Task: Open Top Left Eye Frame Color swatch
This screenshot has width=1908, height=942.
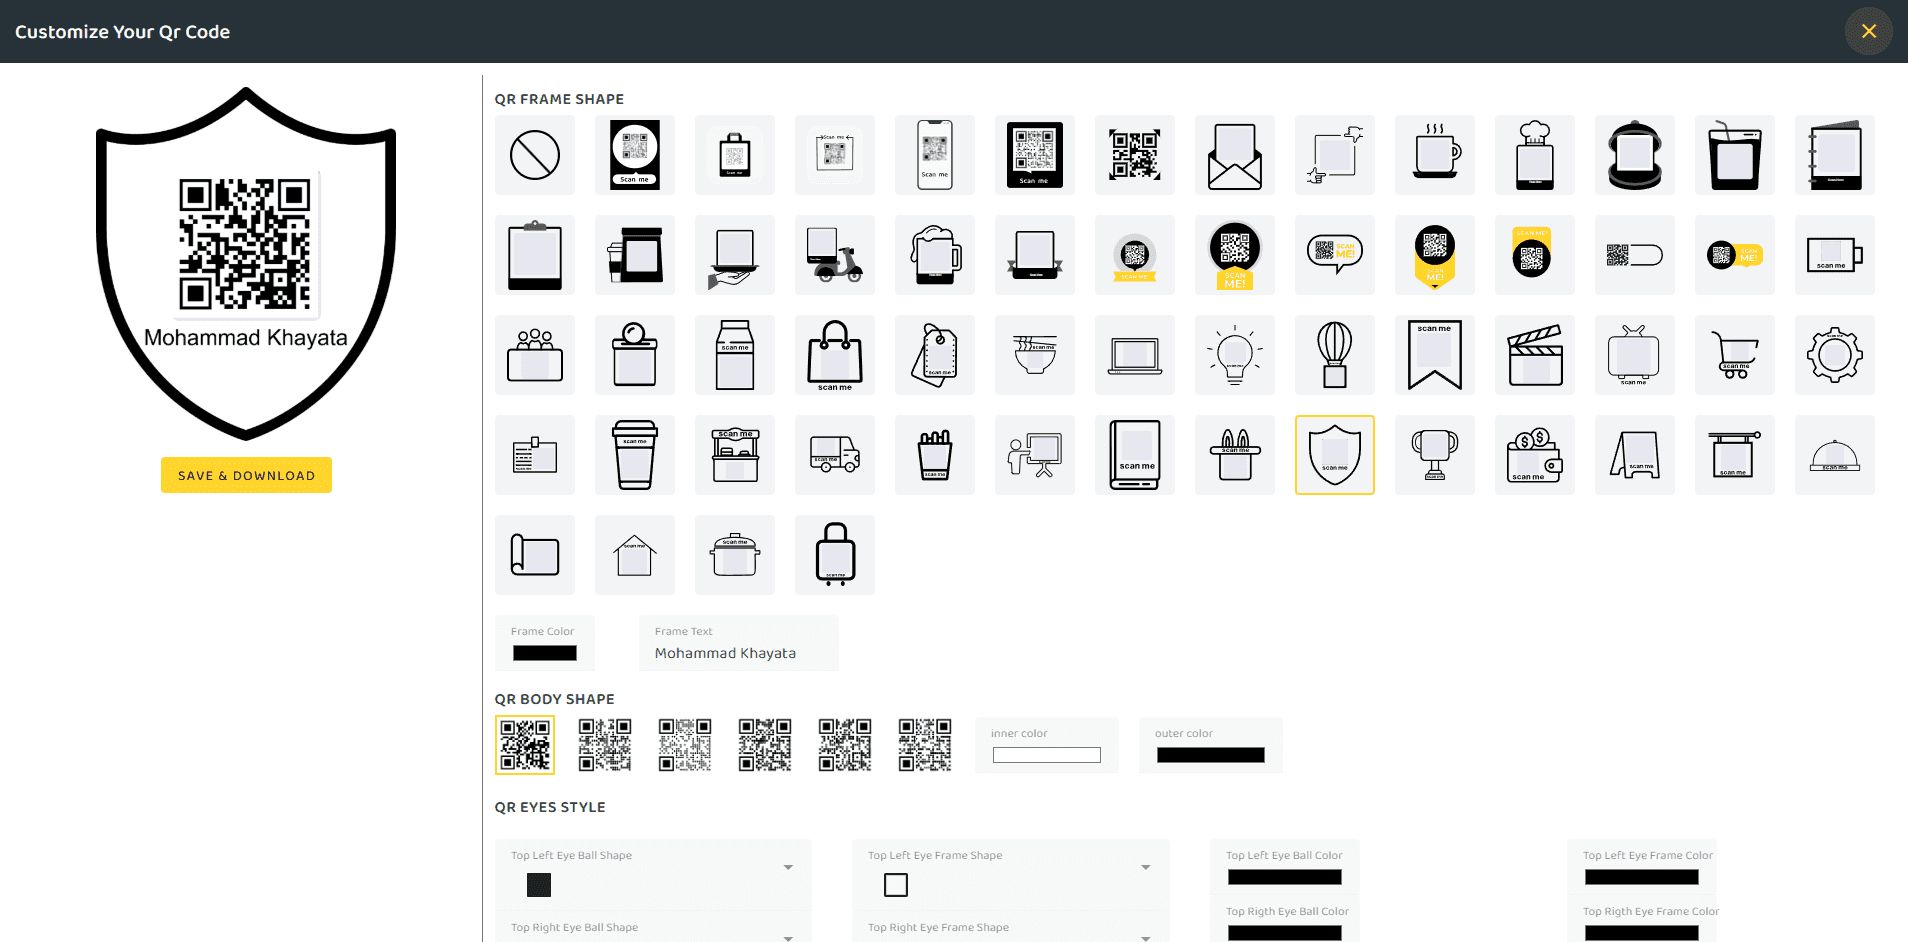Action: click(x=1642, y=877)
